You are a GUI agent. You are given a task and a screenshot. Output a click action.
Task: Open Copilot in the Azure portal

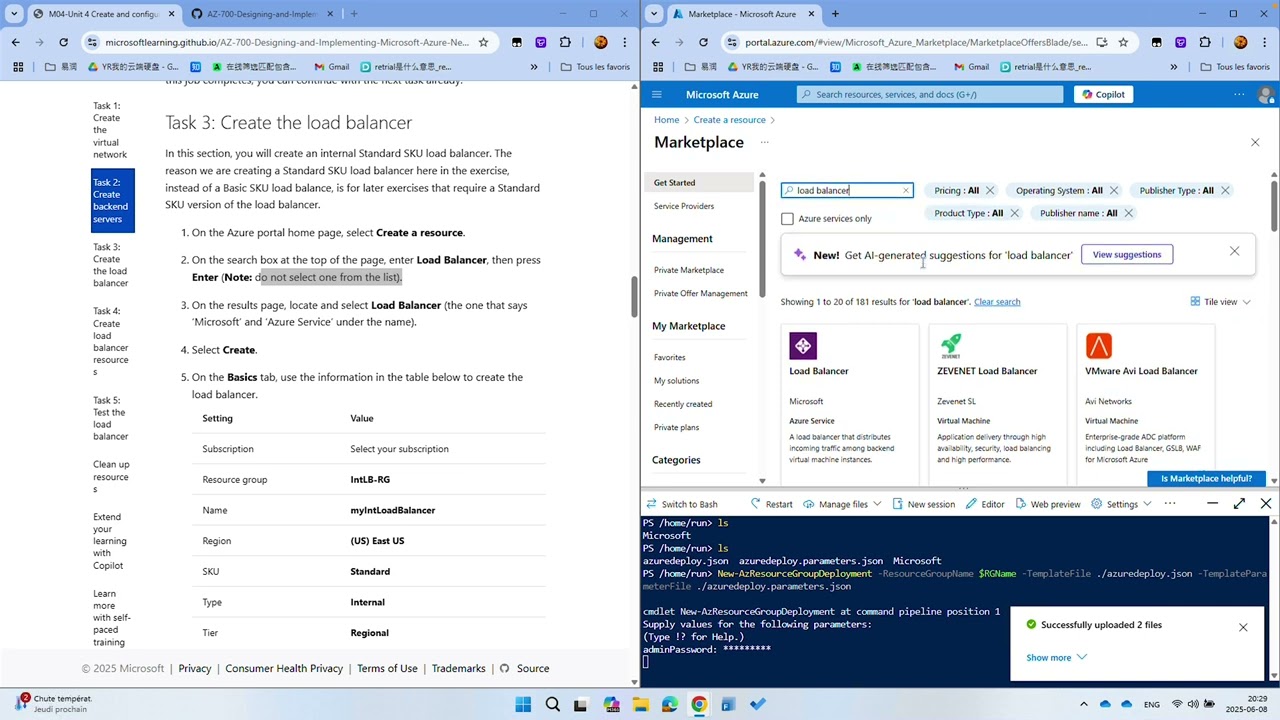pyautogui.click(x=1103, y=94)
